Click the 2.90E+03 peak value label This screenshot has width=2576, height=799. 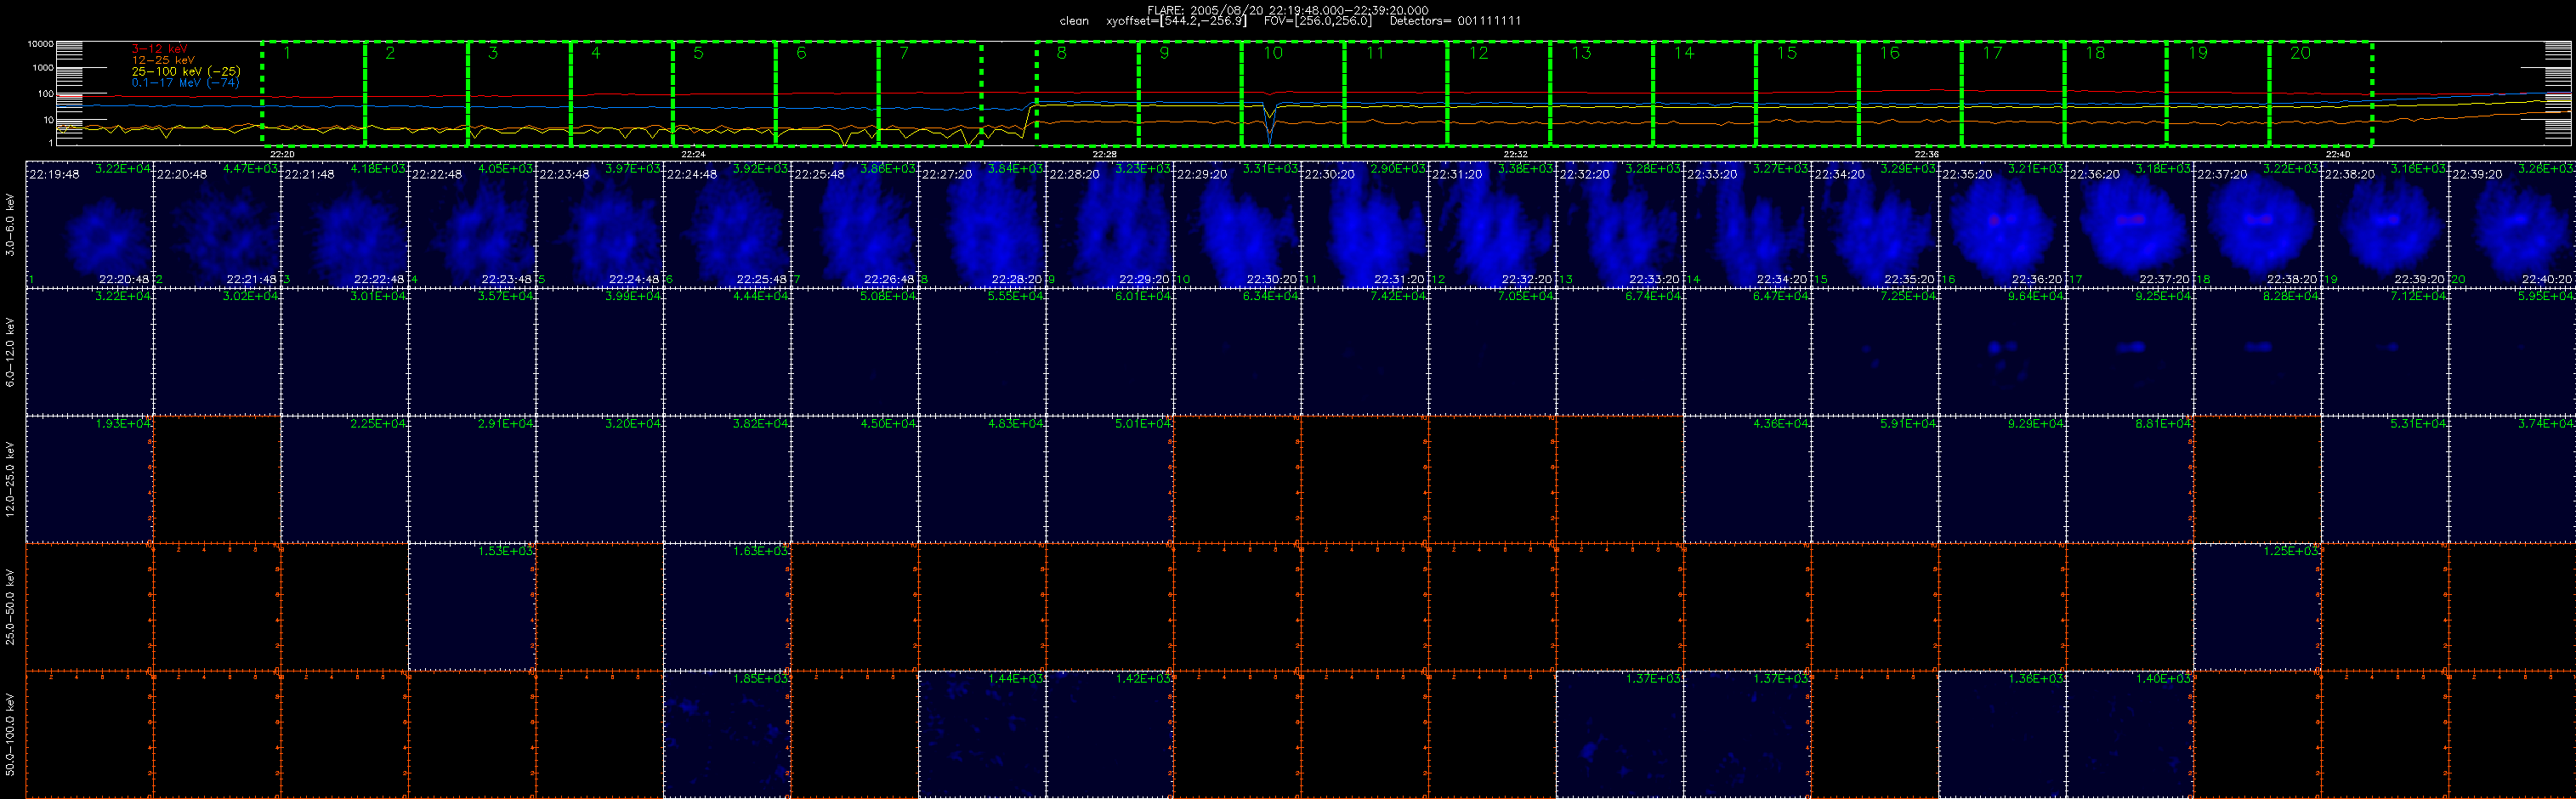pyautogui.click(x=1399, y=169)
